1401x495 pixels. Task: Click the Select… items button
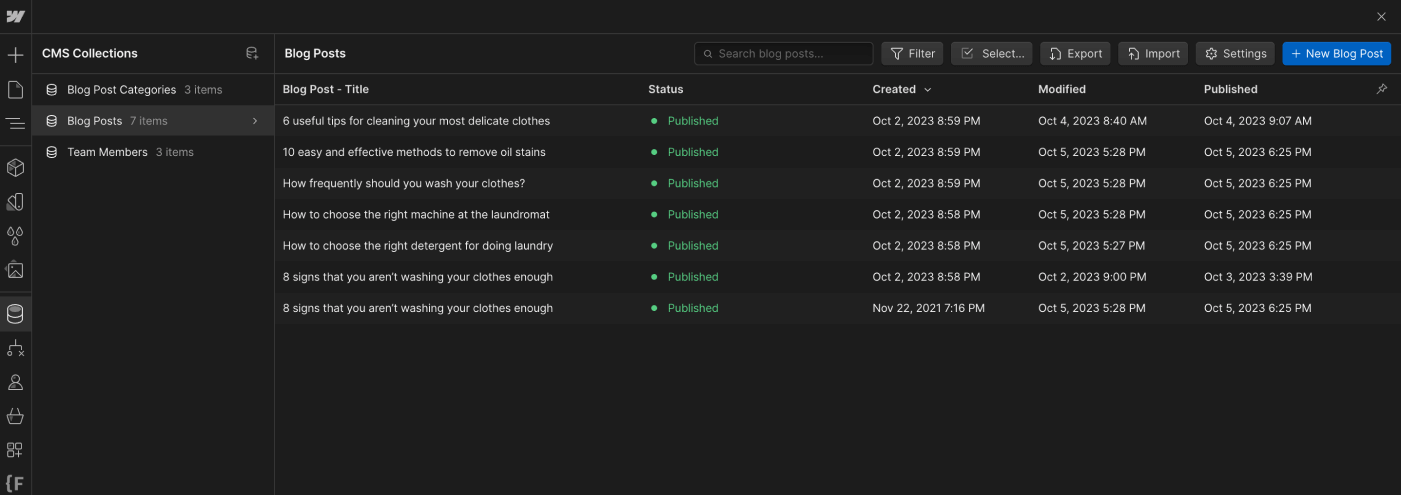(x=992, y=54)
